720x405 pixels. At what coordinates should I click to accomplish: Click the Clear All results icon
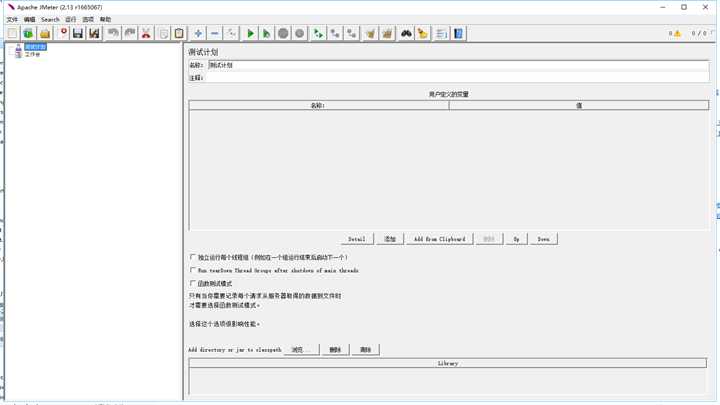(x=387, y=34)
